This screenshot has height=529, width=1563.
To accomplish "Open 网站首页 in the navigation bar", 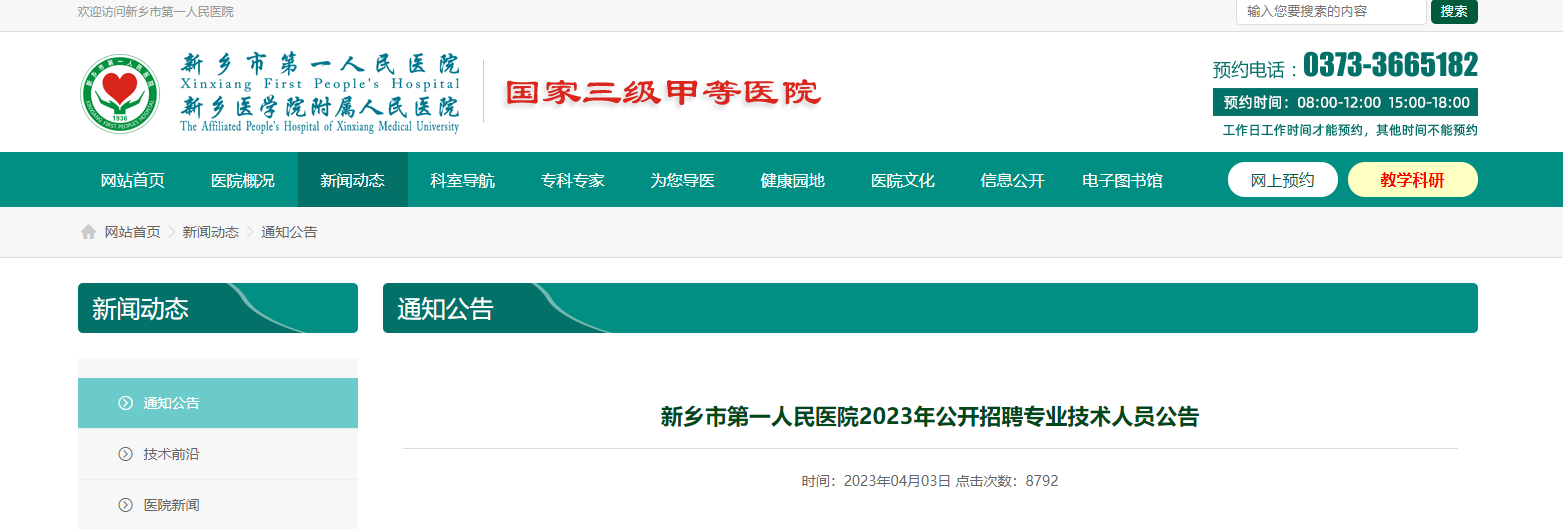I will (133, 180).
